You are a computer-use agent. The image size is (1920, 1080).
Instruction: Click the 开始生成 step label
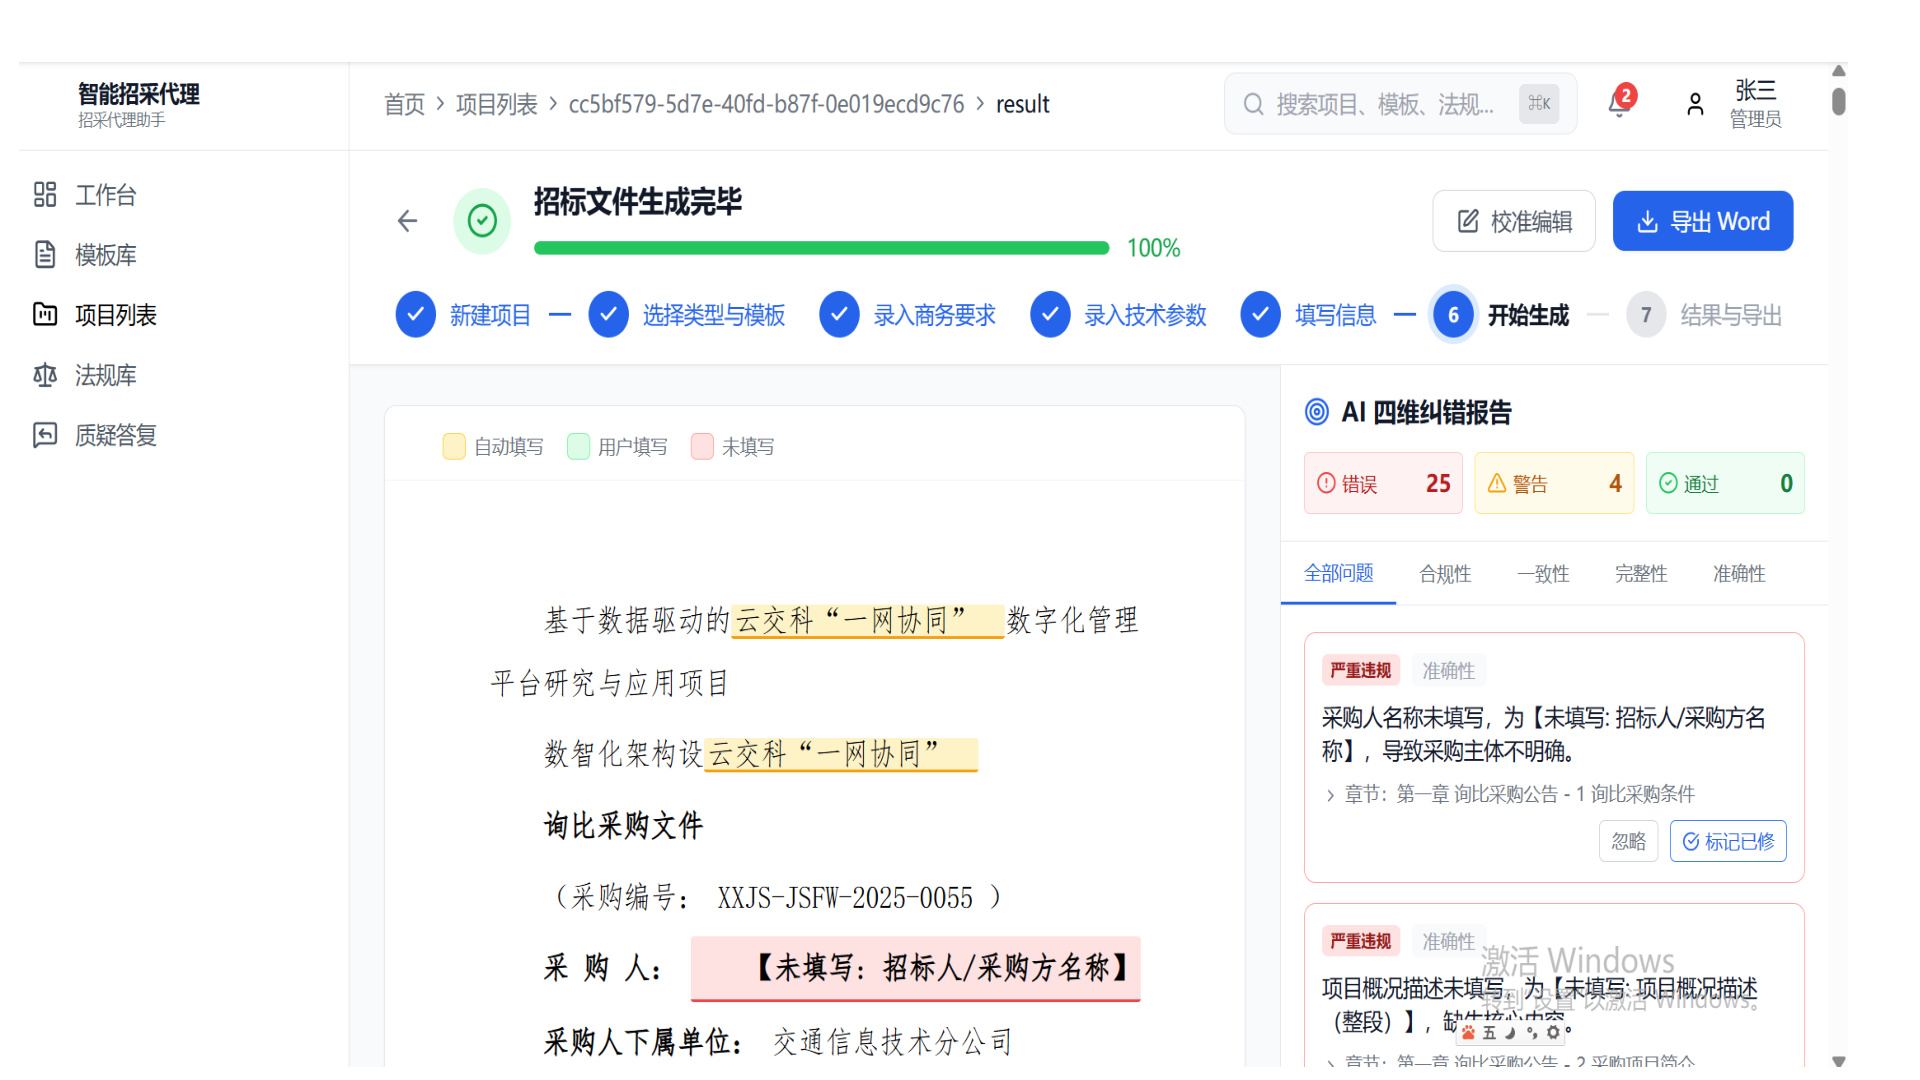click(x=1528, y=315)
